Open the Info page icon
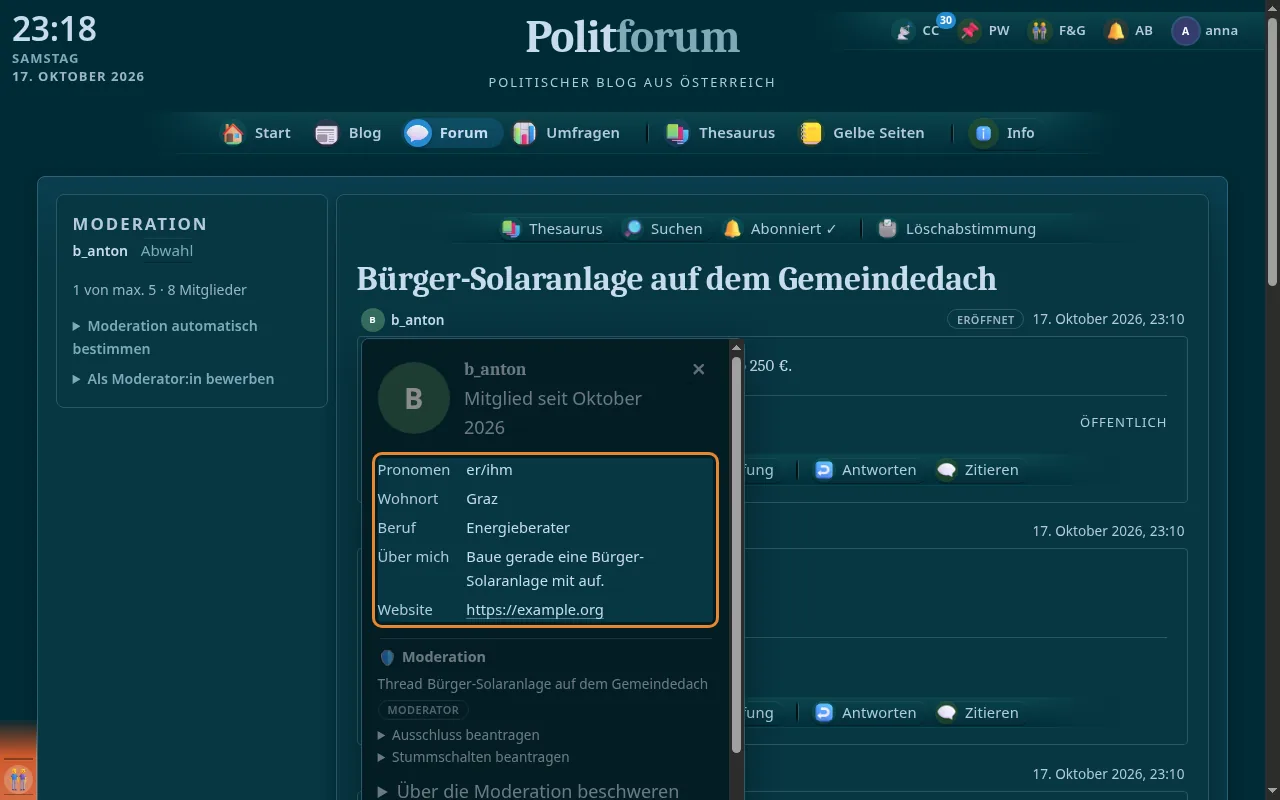1280x800 pixels. pos(983,133)
